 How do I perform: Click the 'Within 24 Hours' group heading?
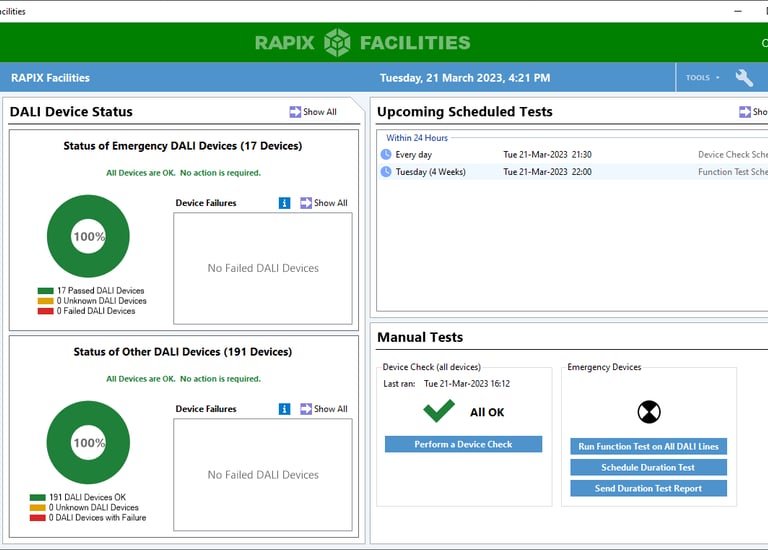click(417, 138)
